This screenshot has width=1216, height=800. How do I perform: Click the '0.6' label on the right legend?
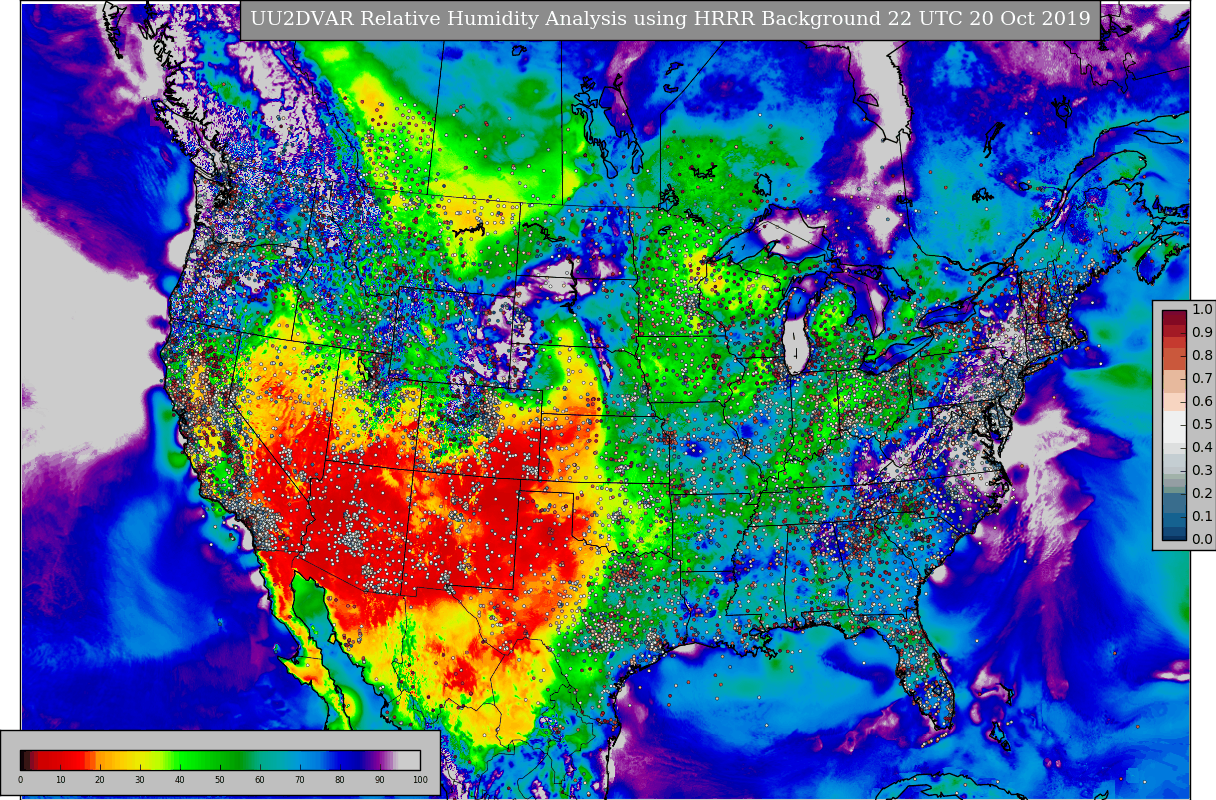[1202, 402]
